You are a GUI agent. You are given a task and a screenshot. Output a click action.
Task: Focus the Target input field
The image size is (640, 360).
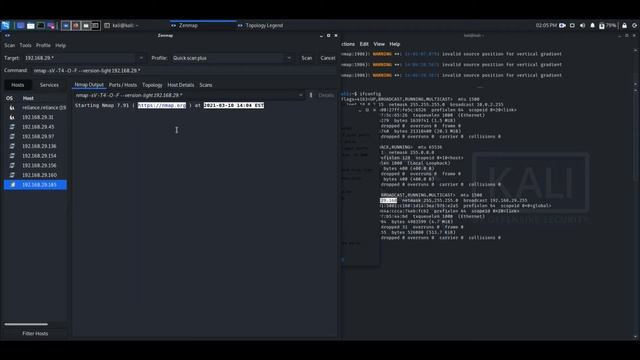(80, 58)
